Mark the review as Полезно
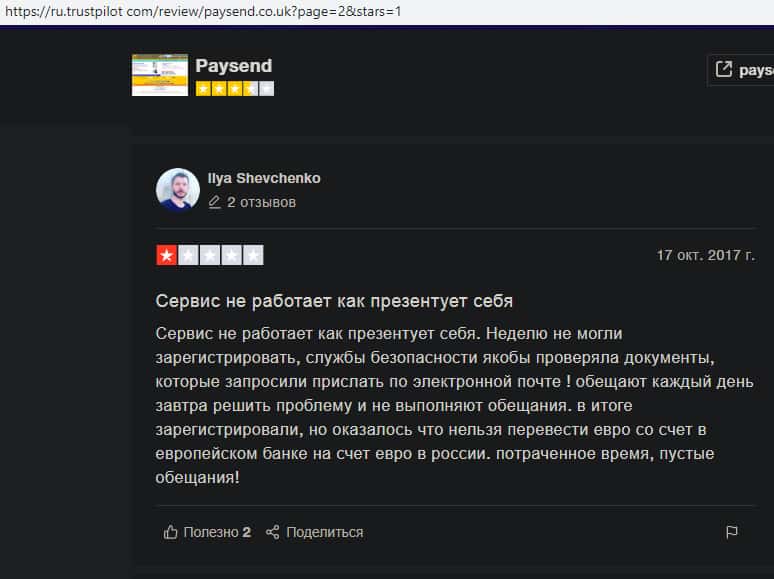 207,532
